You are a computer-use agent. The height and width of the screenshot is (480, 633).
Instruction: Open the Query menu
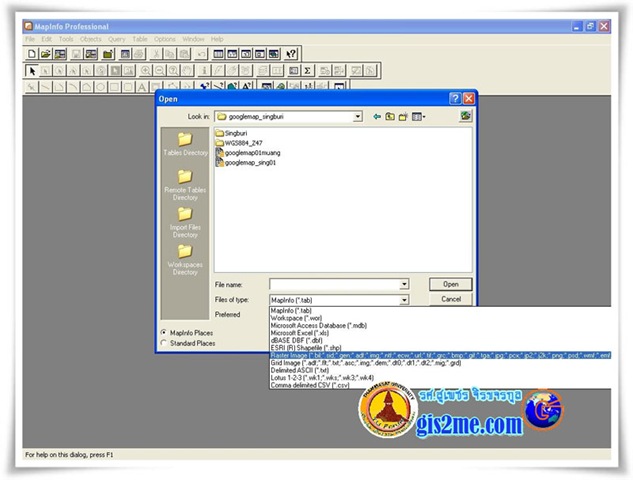point(117,39)
